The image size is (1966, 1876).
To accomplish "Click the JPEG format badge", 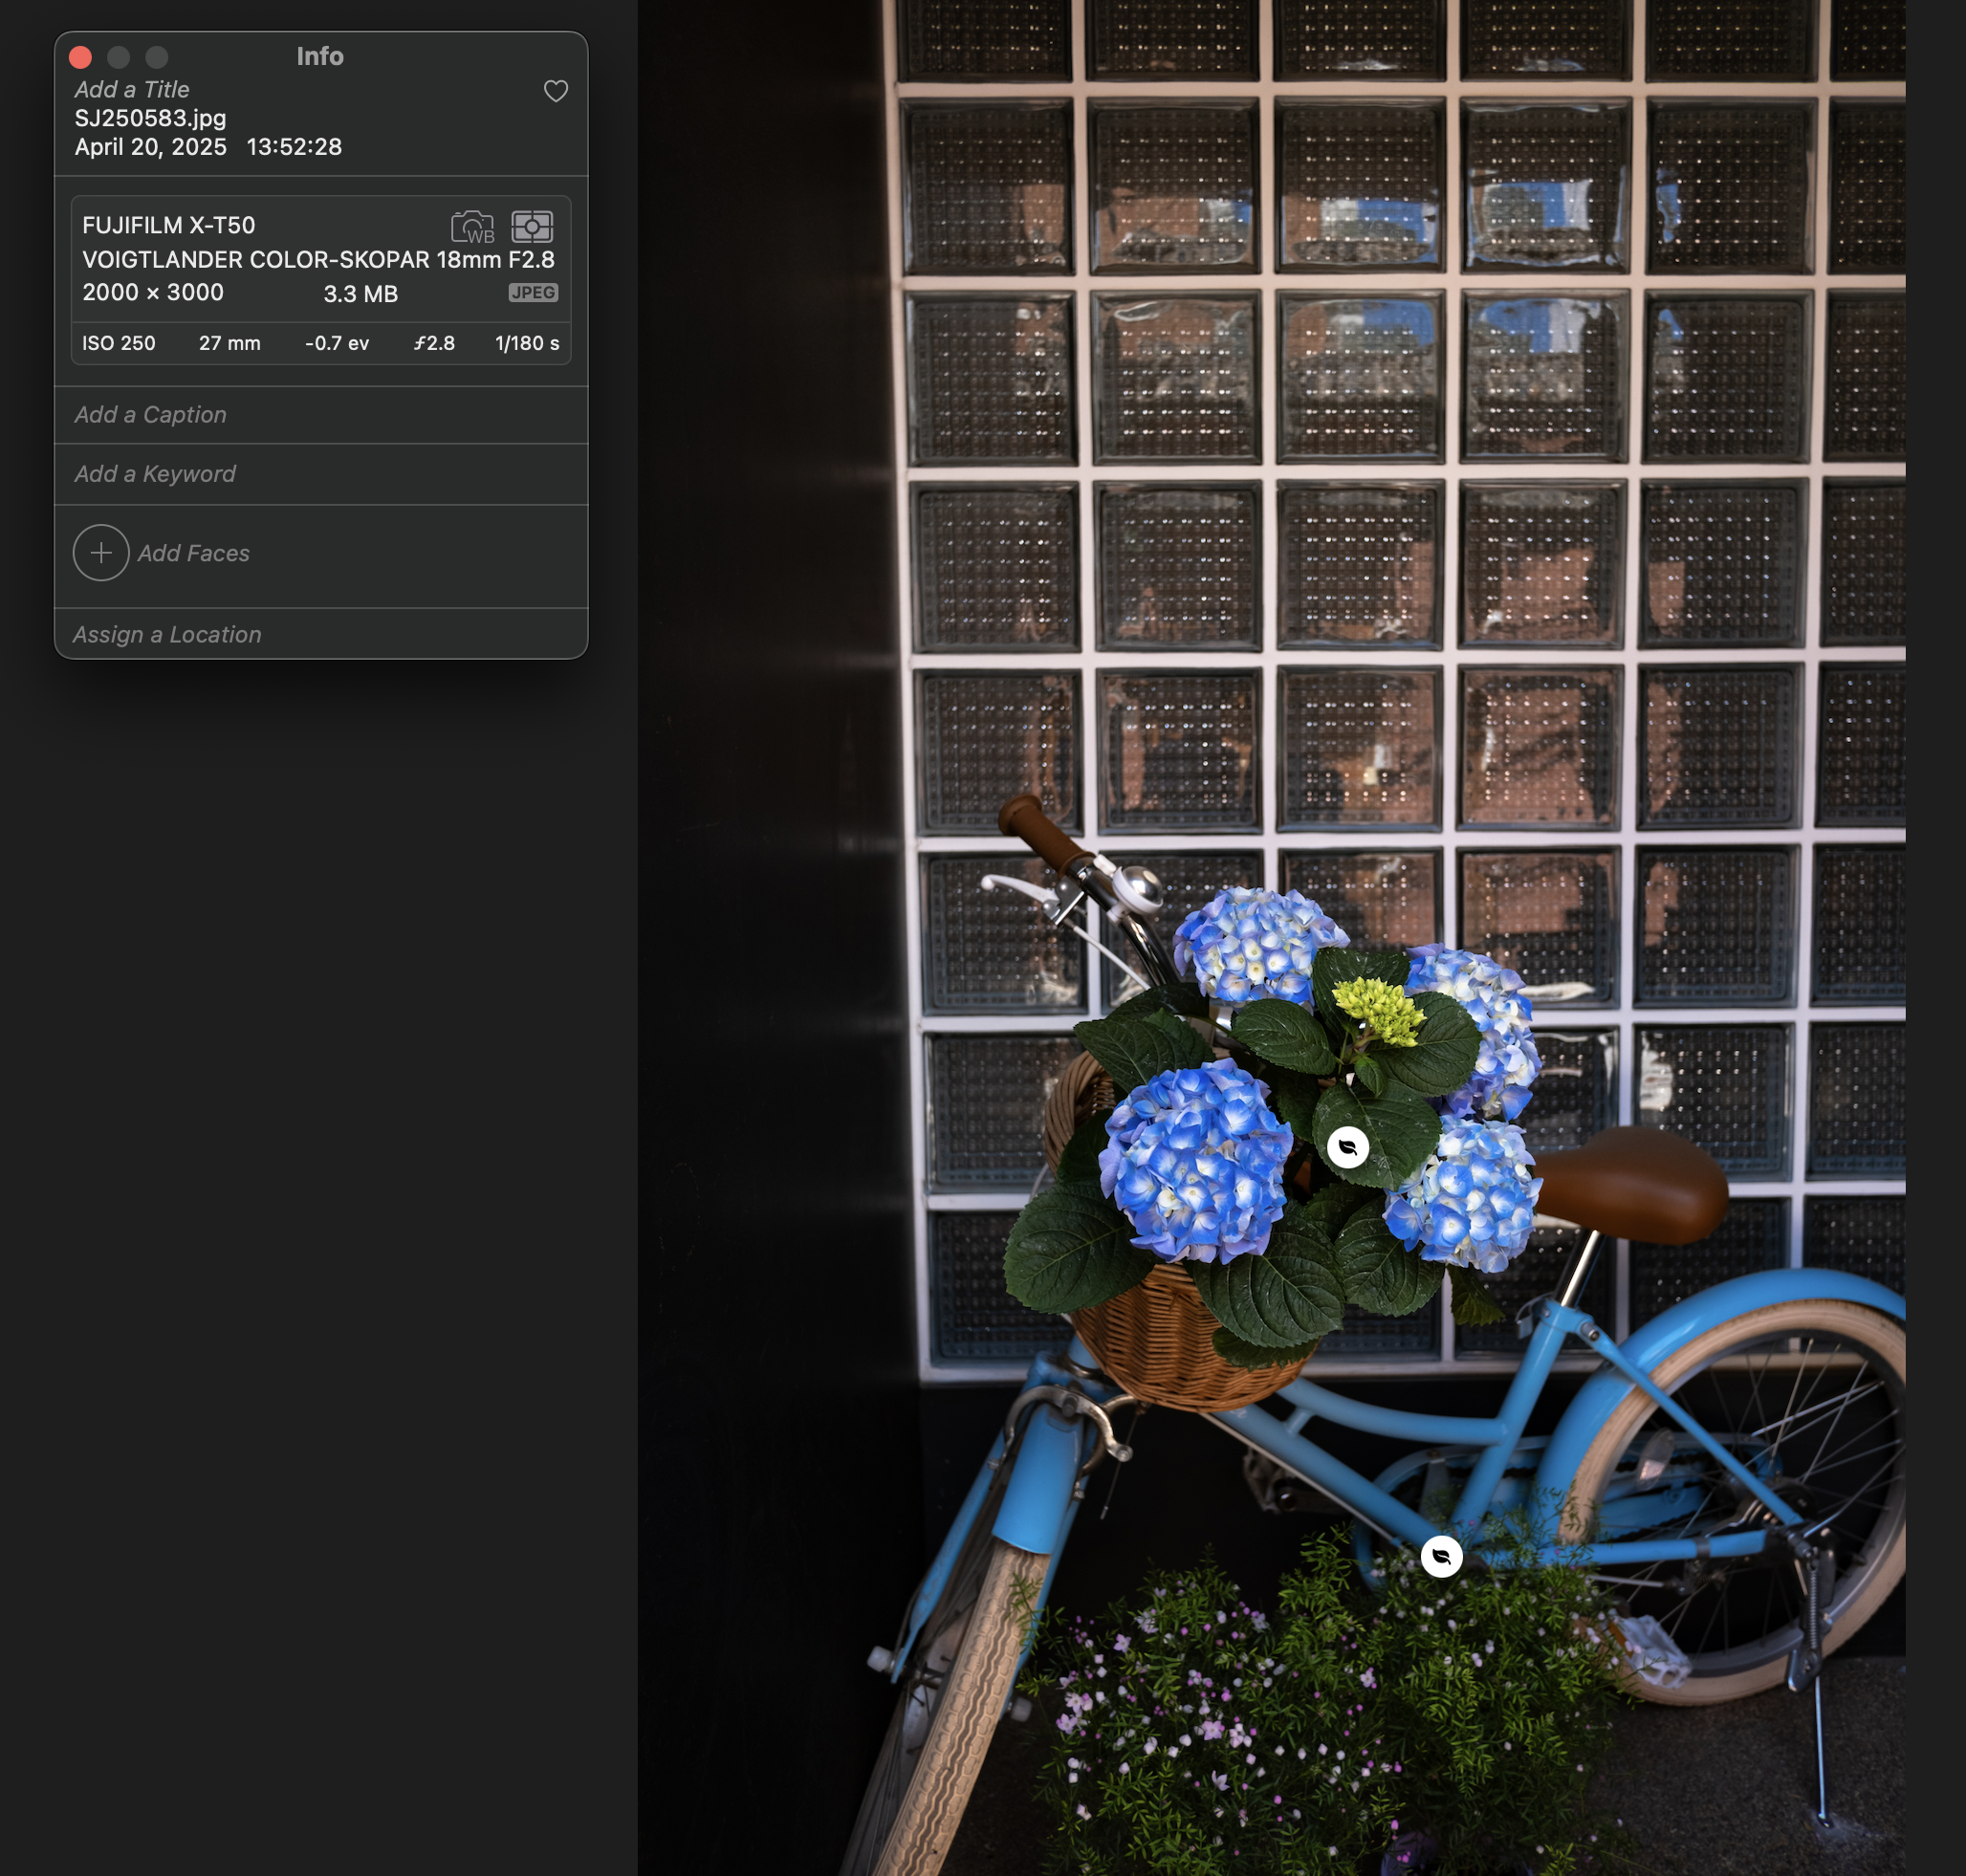I will pos(533,293).
